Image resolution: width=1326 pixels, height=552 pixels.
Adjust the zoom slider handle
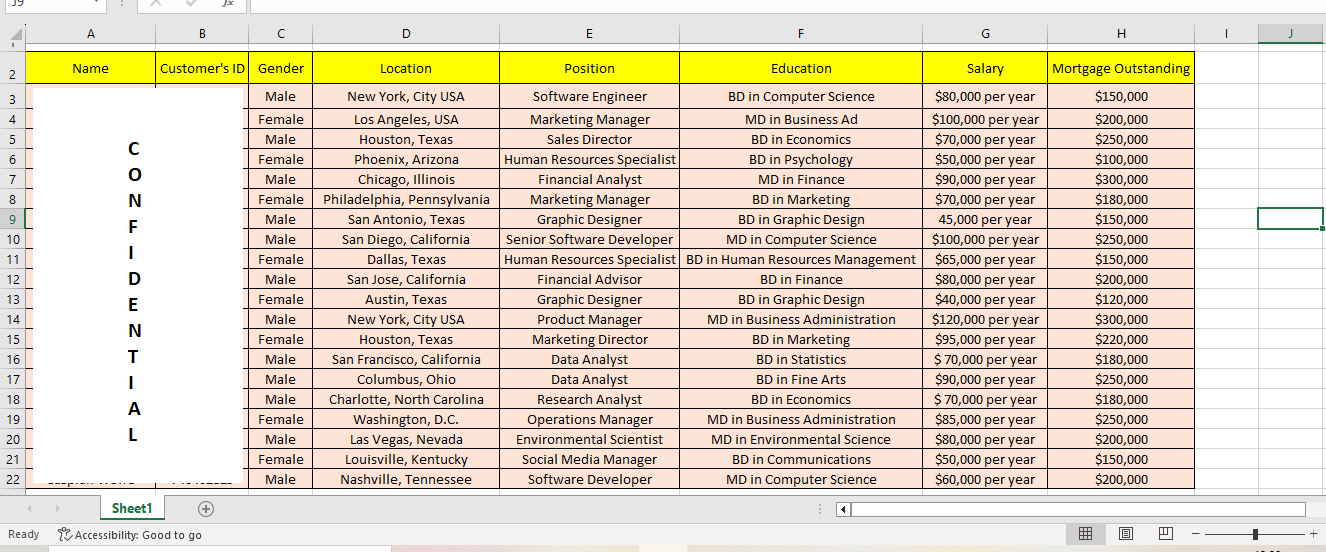[1255, 534]
